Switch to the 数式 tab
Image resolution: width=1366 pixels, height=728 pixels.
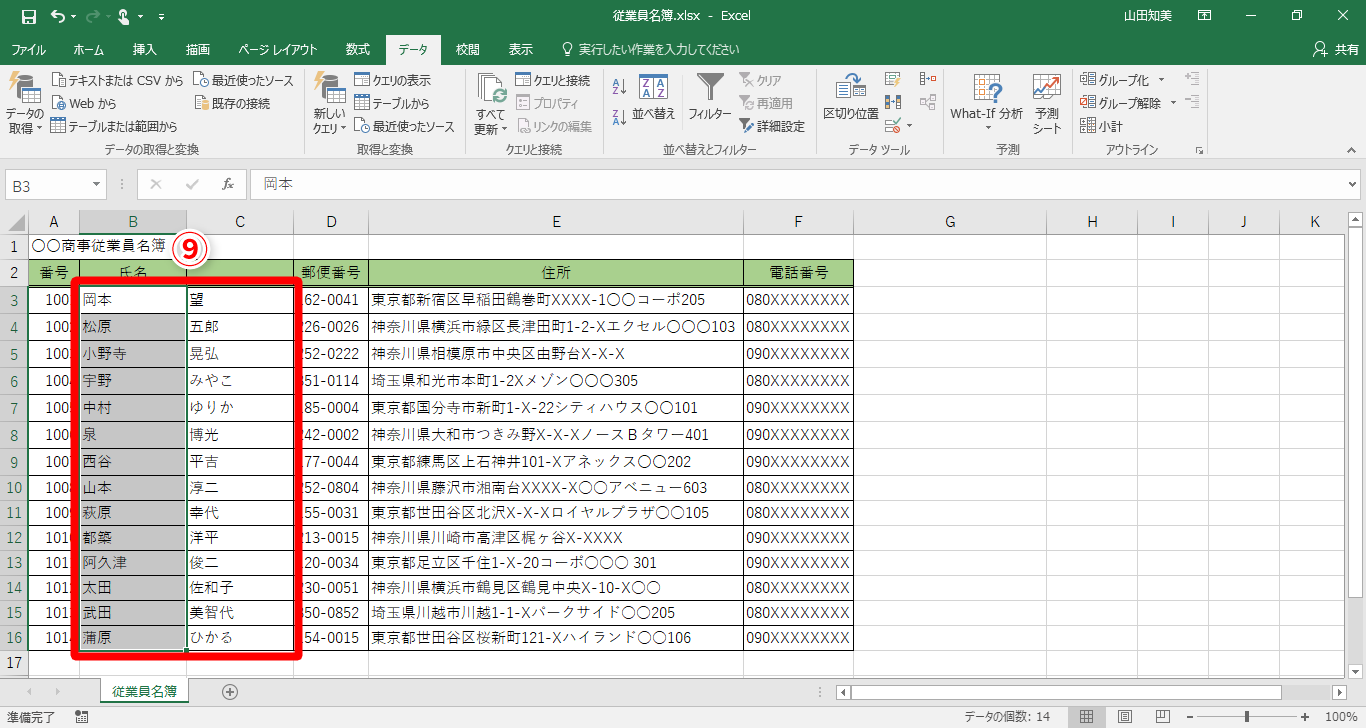(357, 49)
